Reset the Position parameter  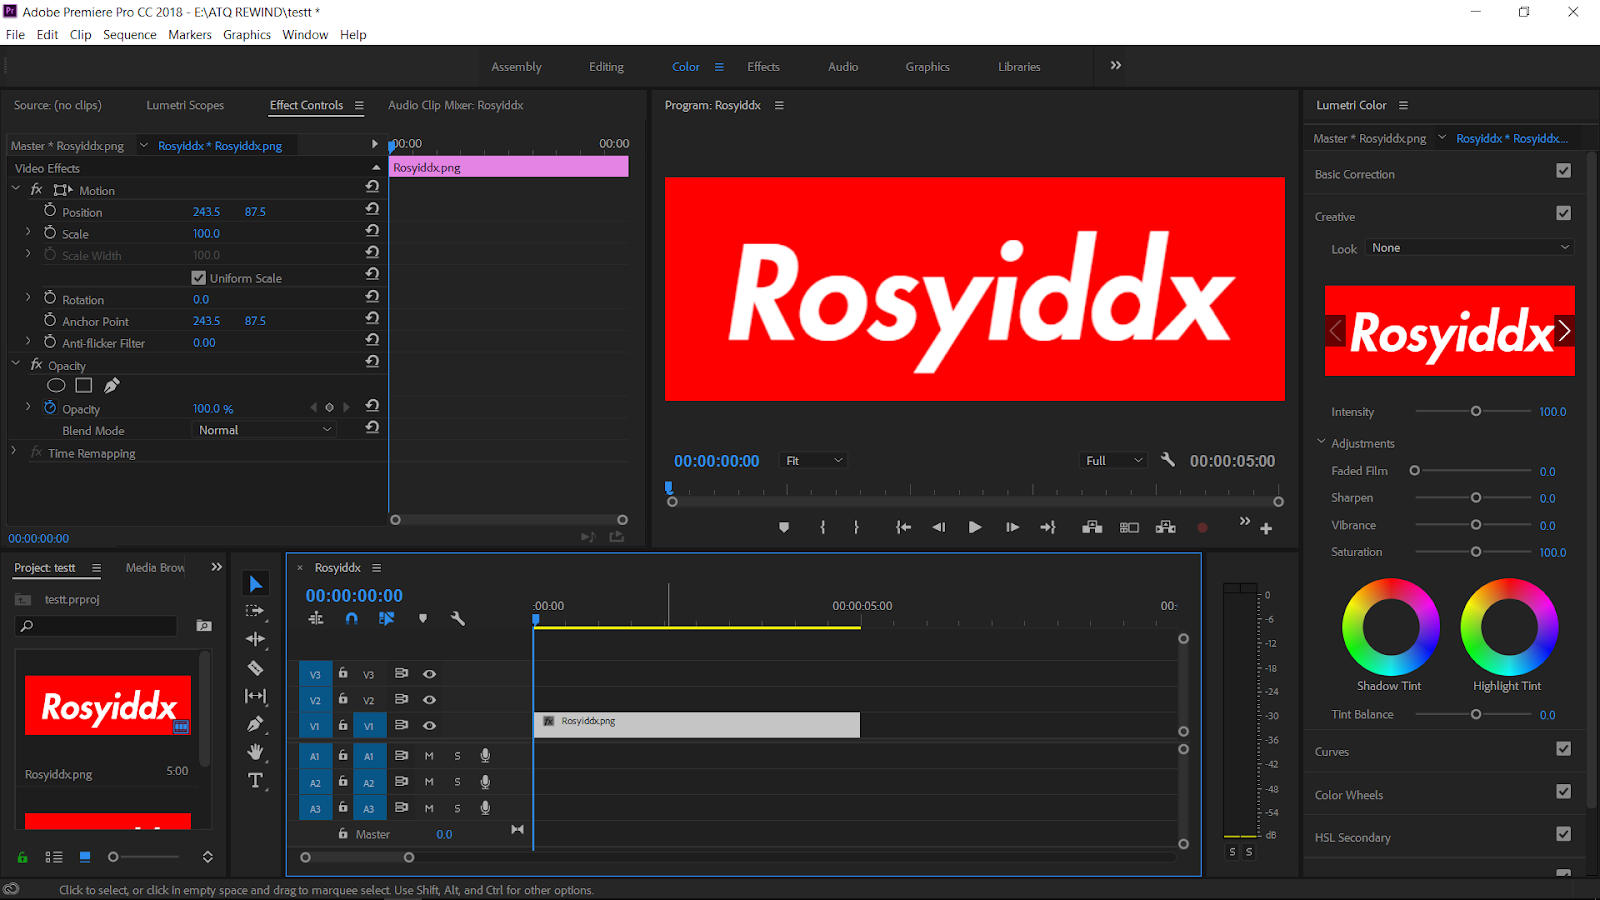point(372,209)
